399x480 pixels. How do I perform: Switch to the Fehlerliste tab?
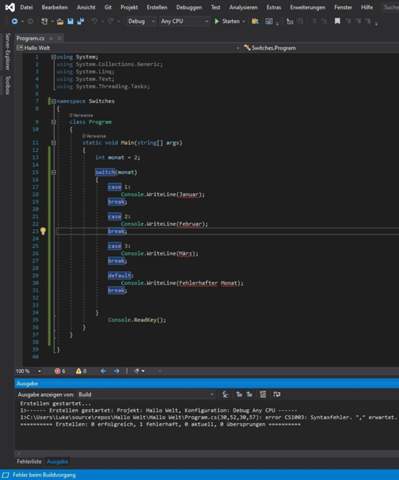tap(29, 462)
